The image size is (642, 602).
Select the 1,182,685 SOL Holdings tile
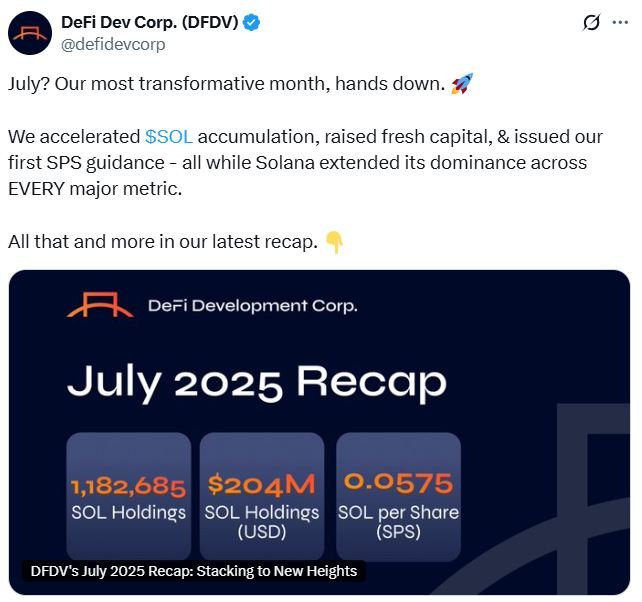point(128,496)
